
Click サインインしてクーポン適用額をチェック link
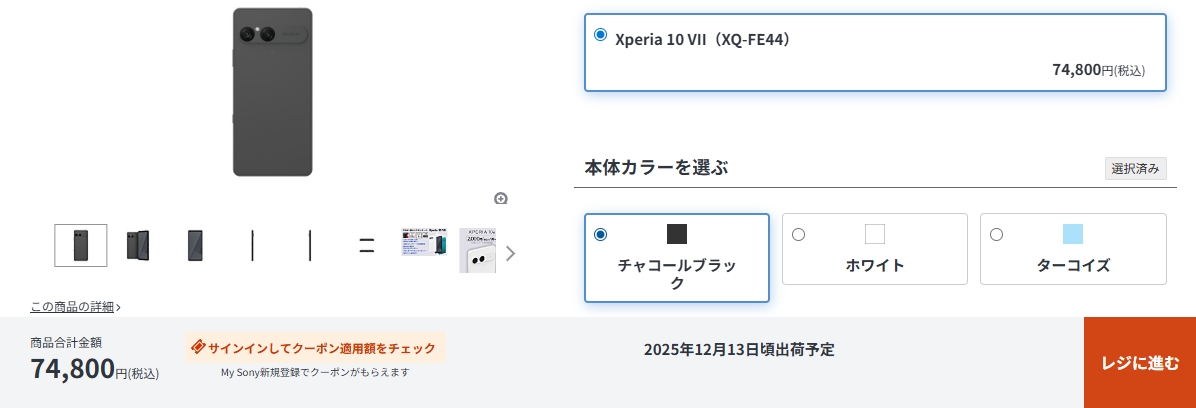[322, 348]
